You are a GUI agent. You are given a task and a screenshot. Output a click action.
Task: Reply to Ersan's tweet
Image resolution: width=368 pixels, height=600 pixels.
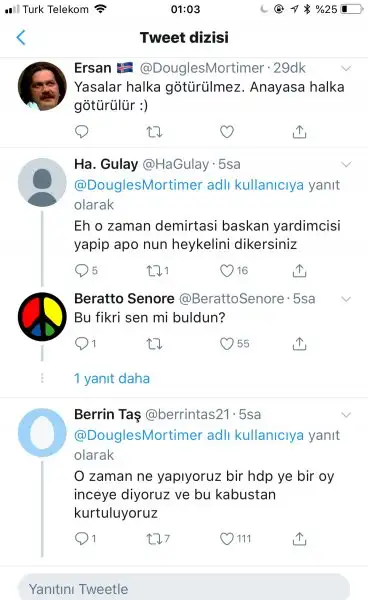[81, 132]
